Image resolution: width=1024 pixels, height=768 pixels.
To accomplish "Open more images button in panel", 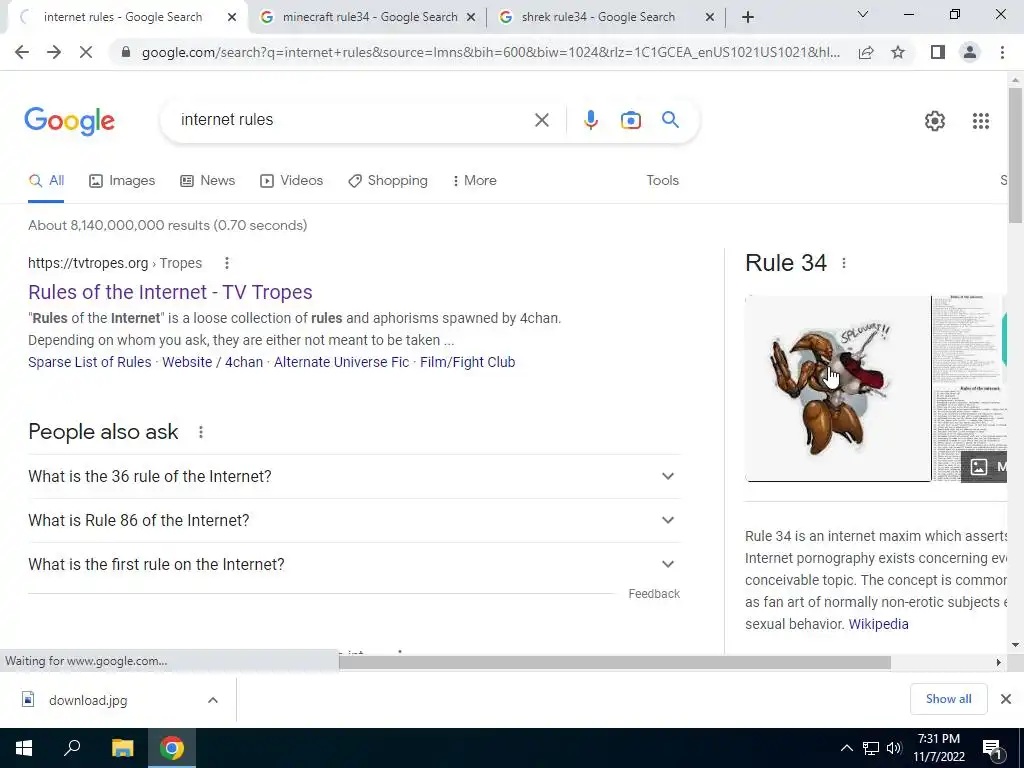I will pos(984,467).
